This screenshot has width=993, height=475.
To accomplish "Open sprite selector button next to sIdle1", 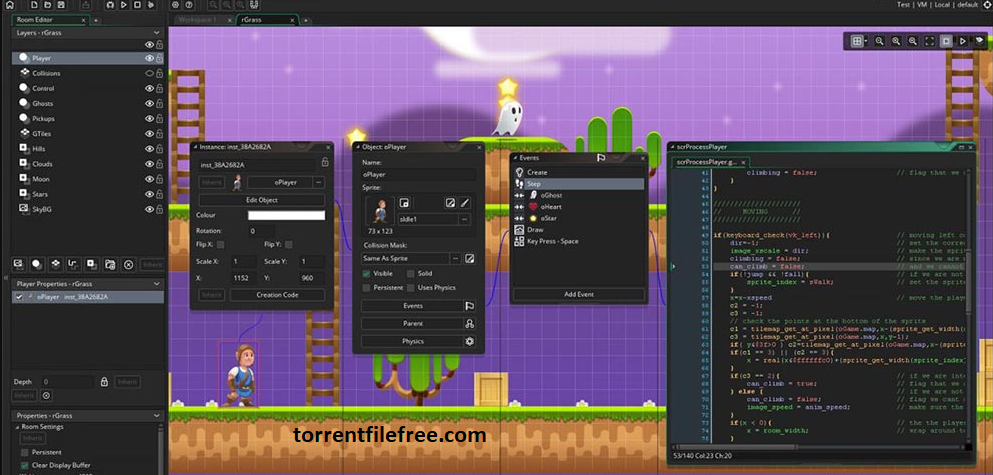I will click(x=464, y=219).
